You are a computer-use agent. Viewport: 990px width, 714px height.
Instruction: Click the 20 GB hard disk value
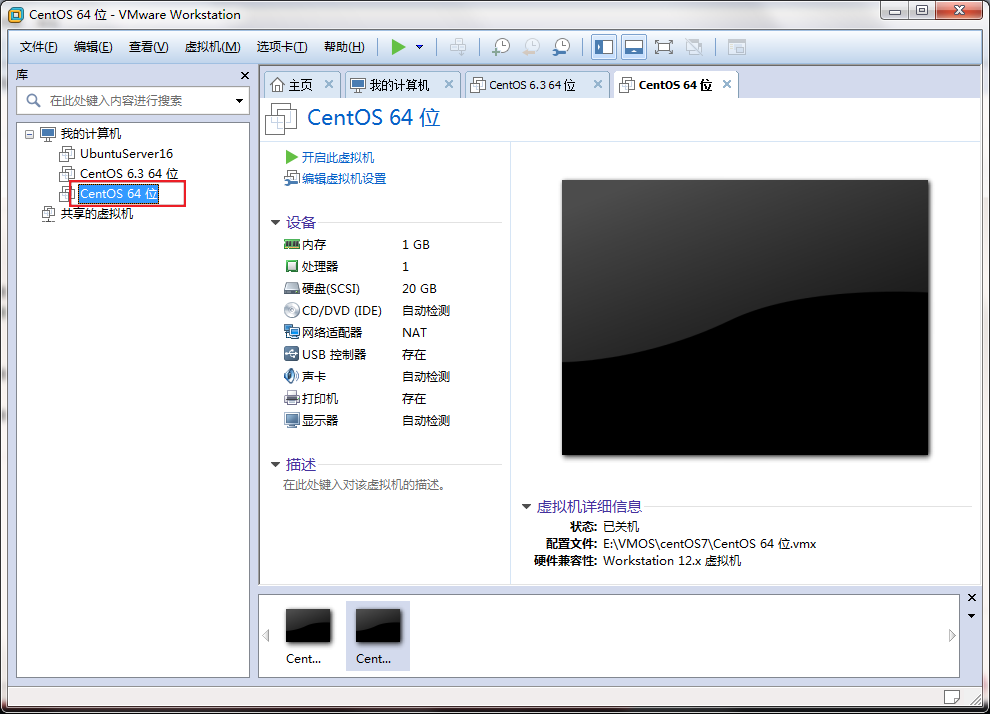click(419, 289)
